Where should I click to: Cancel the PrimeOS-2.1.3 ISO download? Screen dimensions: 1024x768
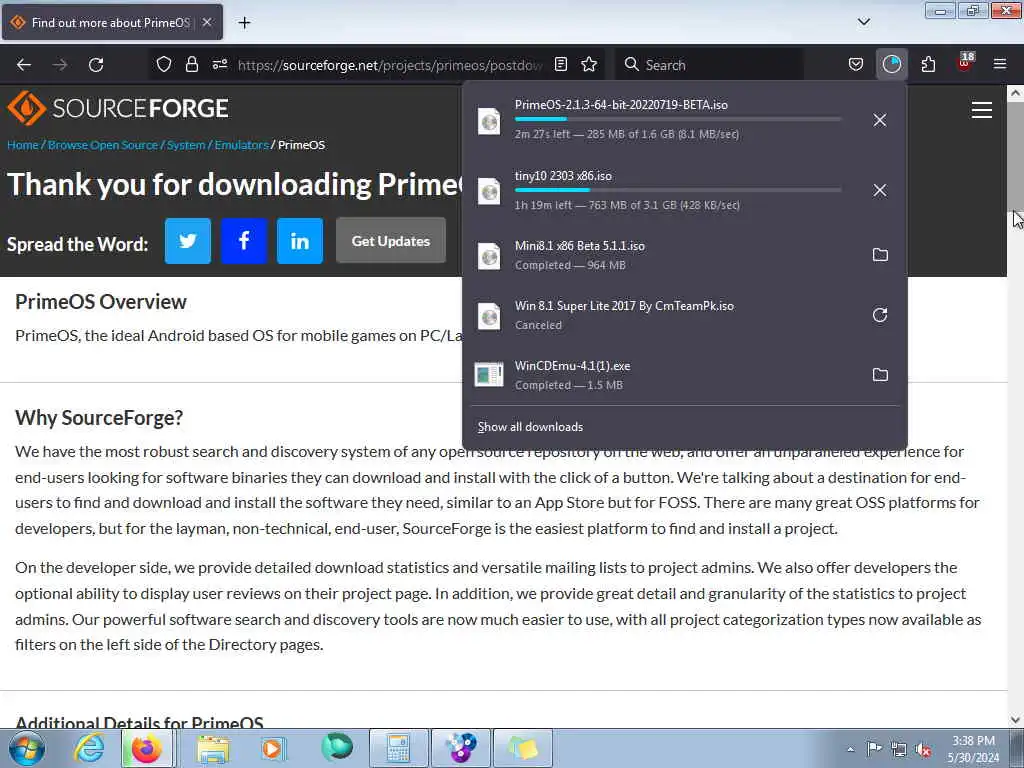pos(880,120)
